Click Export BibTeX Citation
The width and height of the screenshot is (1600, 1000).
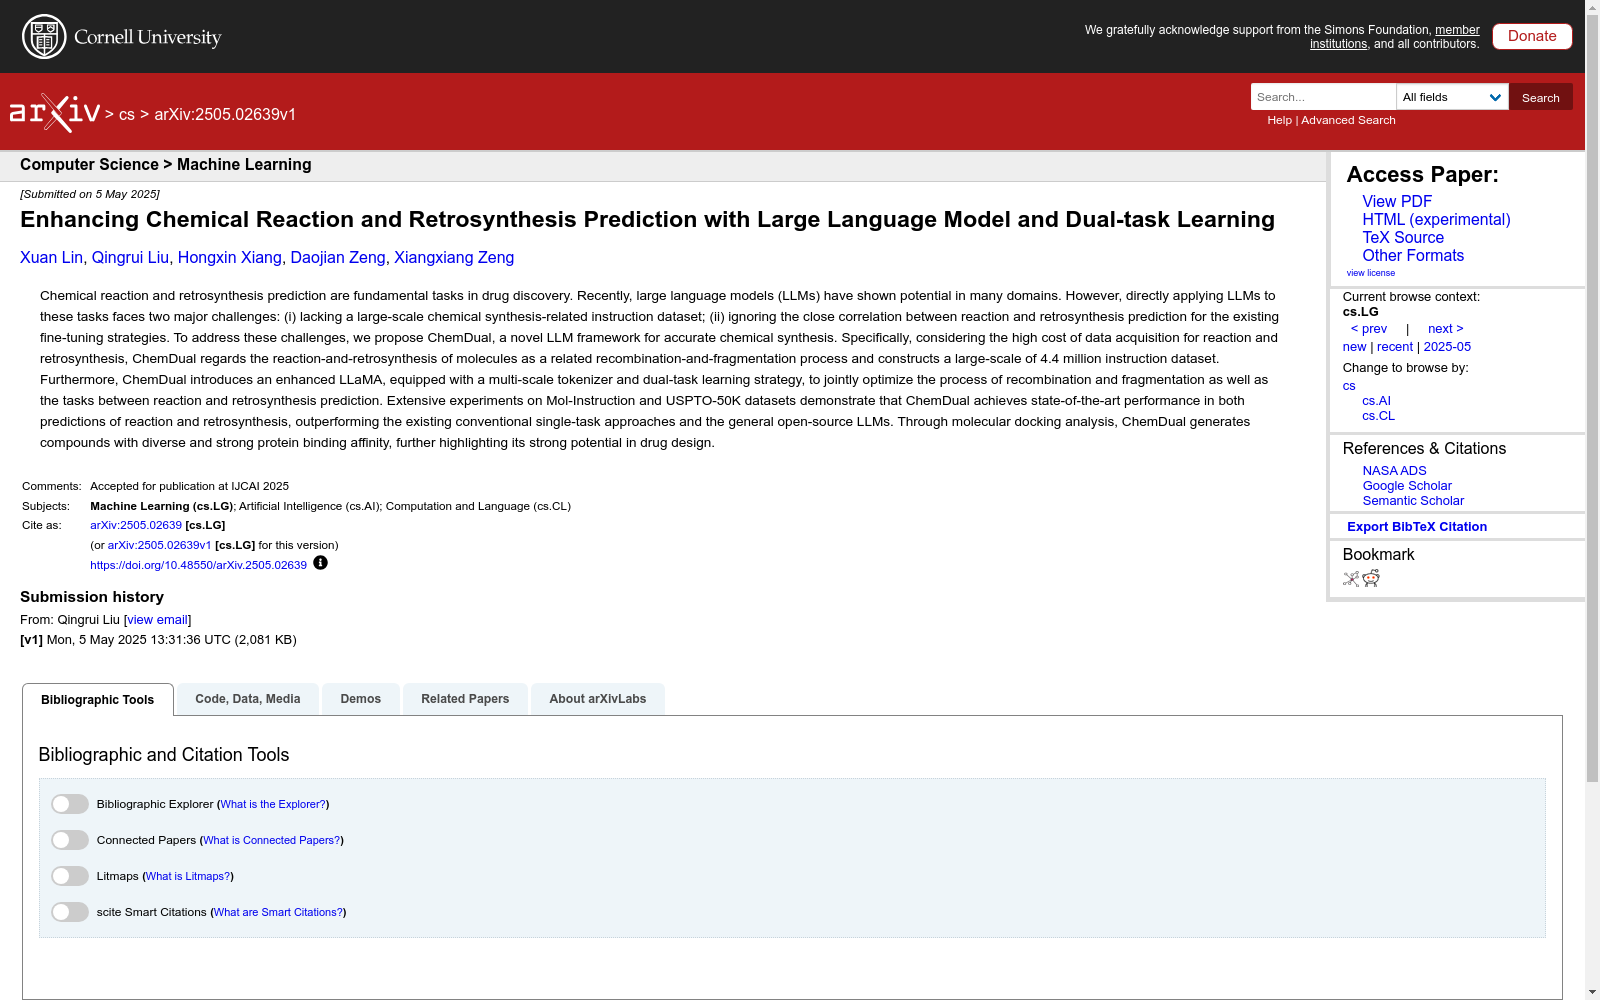(x=1417, y=527)
